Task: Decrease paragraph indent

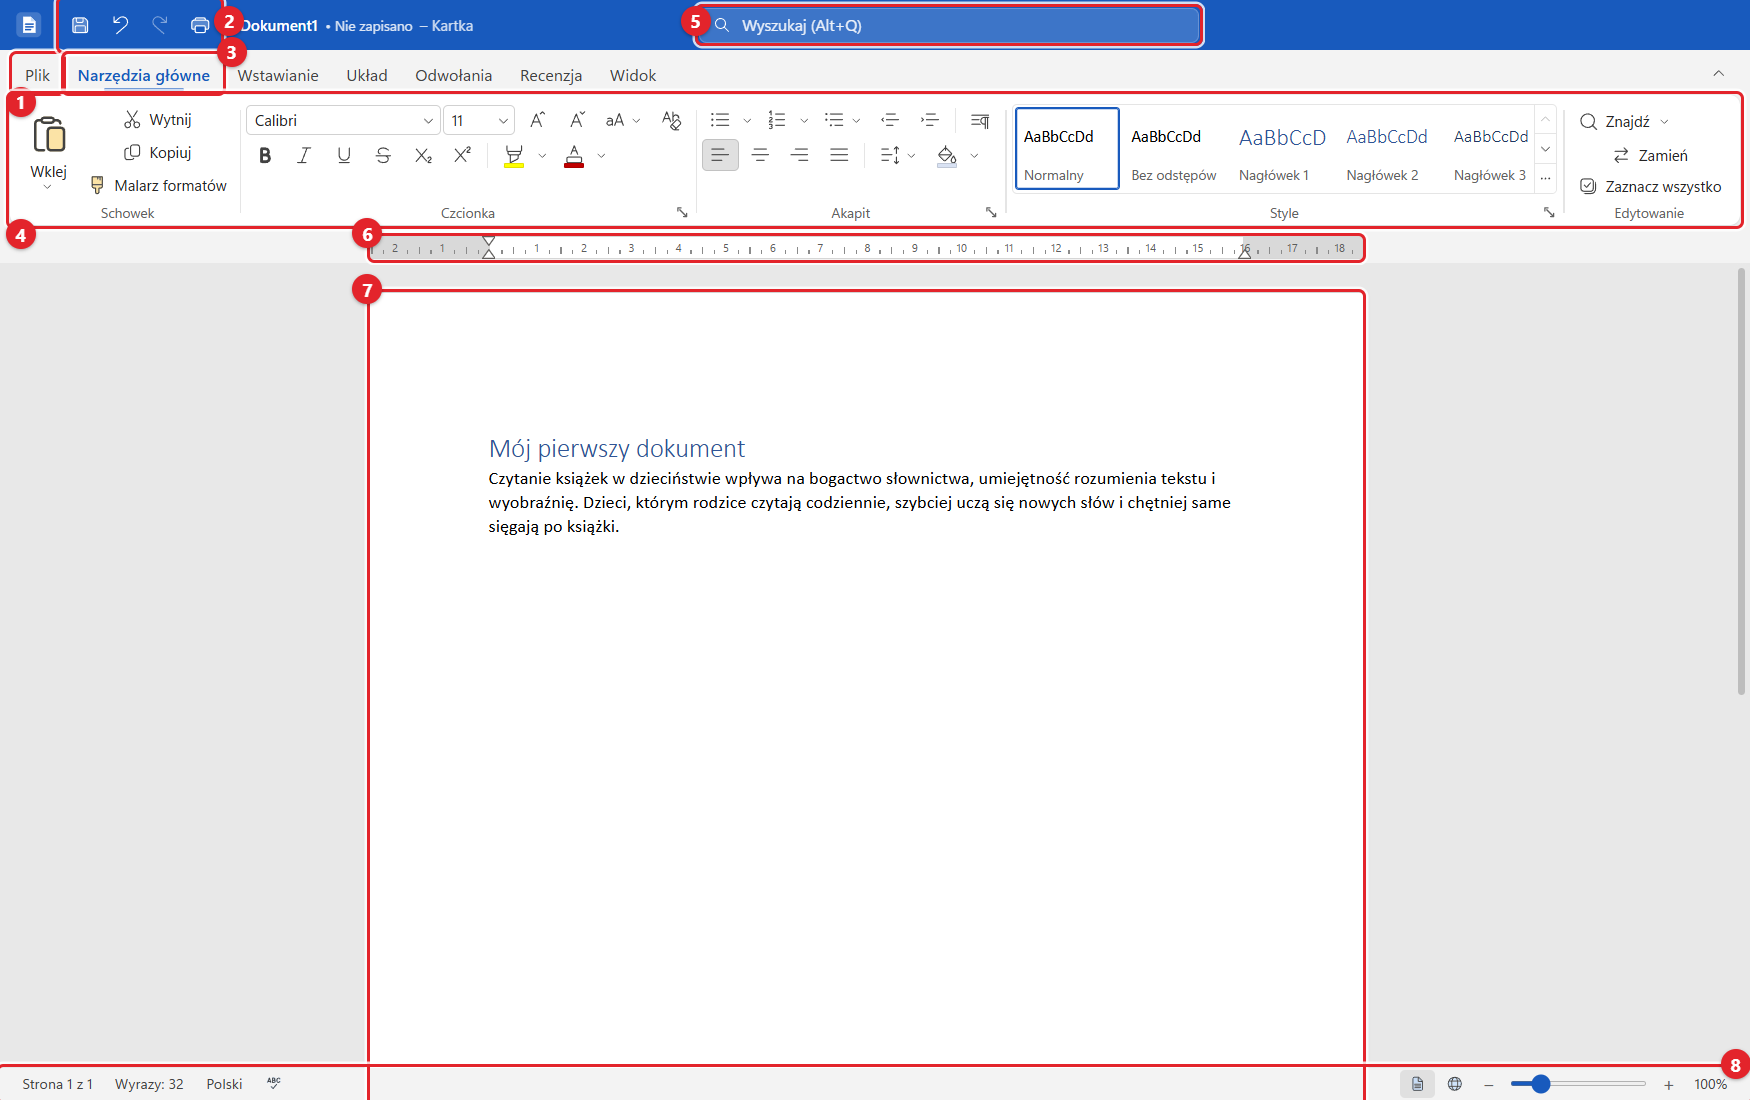Action: [890, 120]
